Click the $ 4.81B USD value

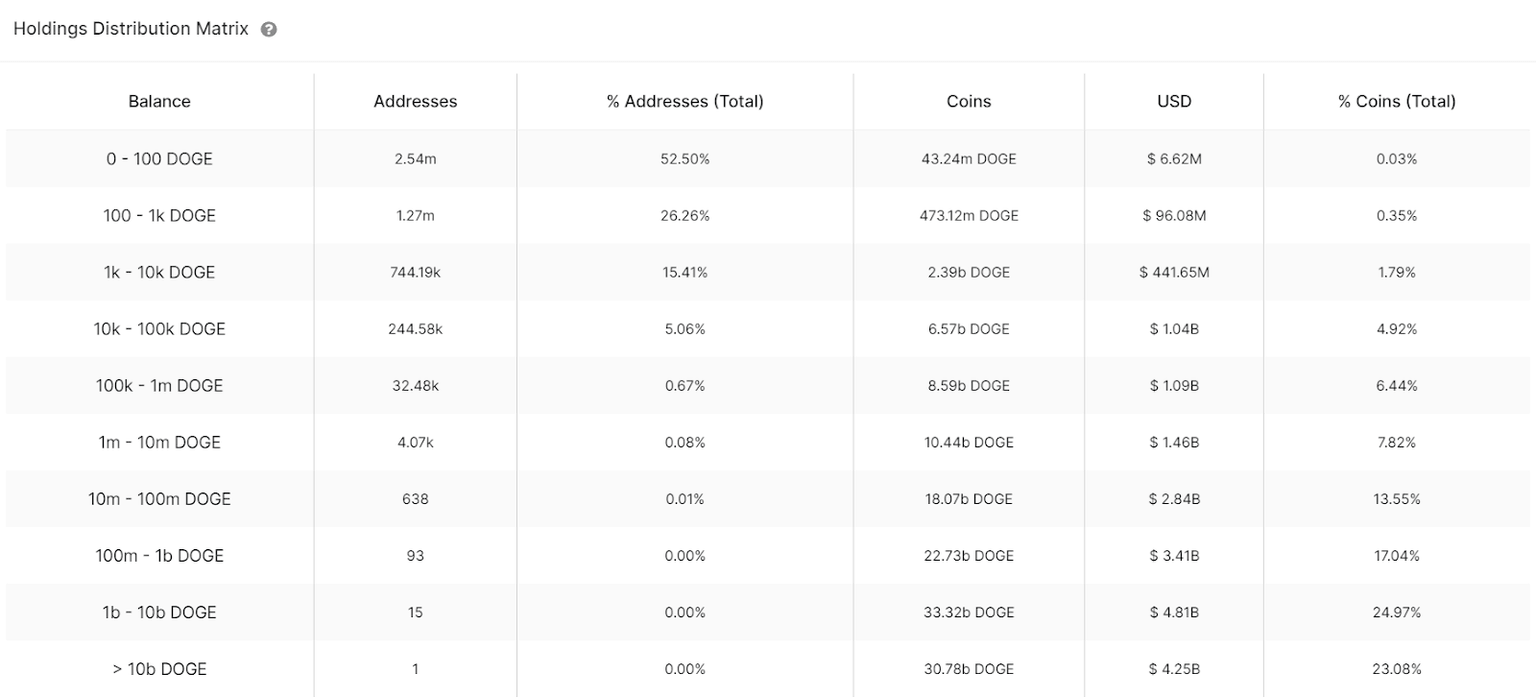coord(1174,612)
